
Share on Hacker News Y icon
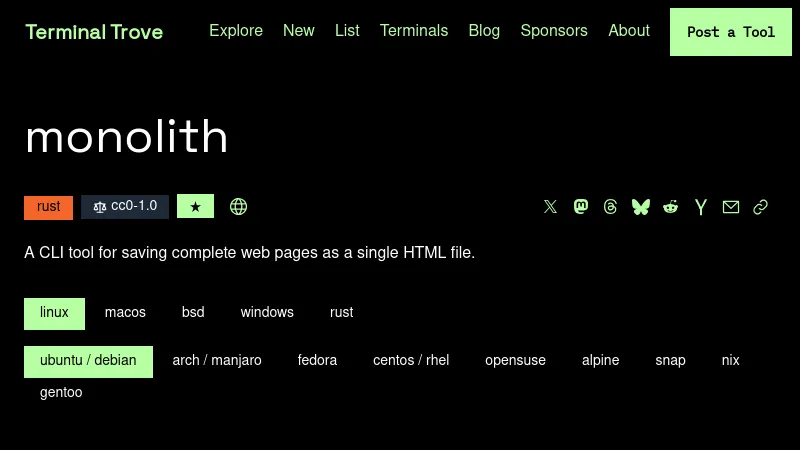[x=701, y=207]
